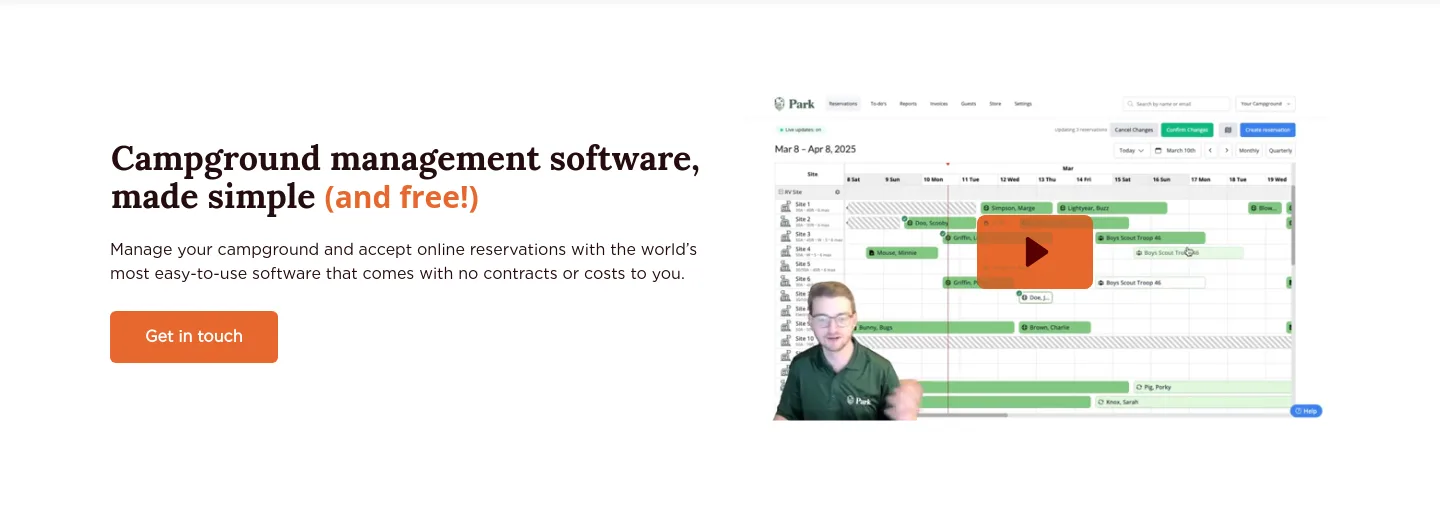Open the Knox, Sarah reservation
Viewport: 1440px width, 520px height.
(x=1194, y=402)
